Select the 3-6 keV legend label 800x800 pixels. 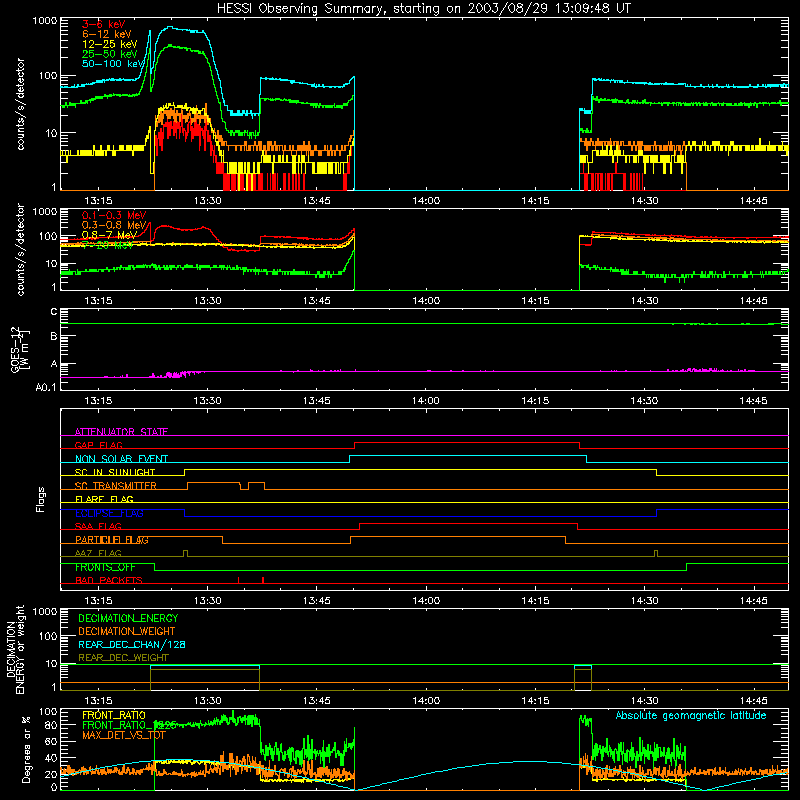click(x=104, y=24)
